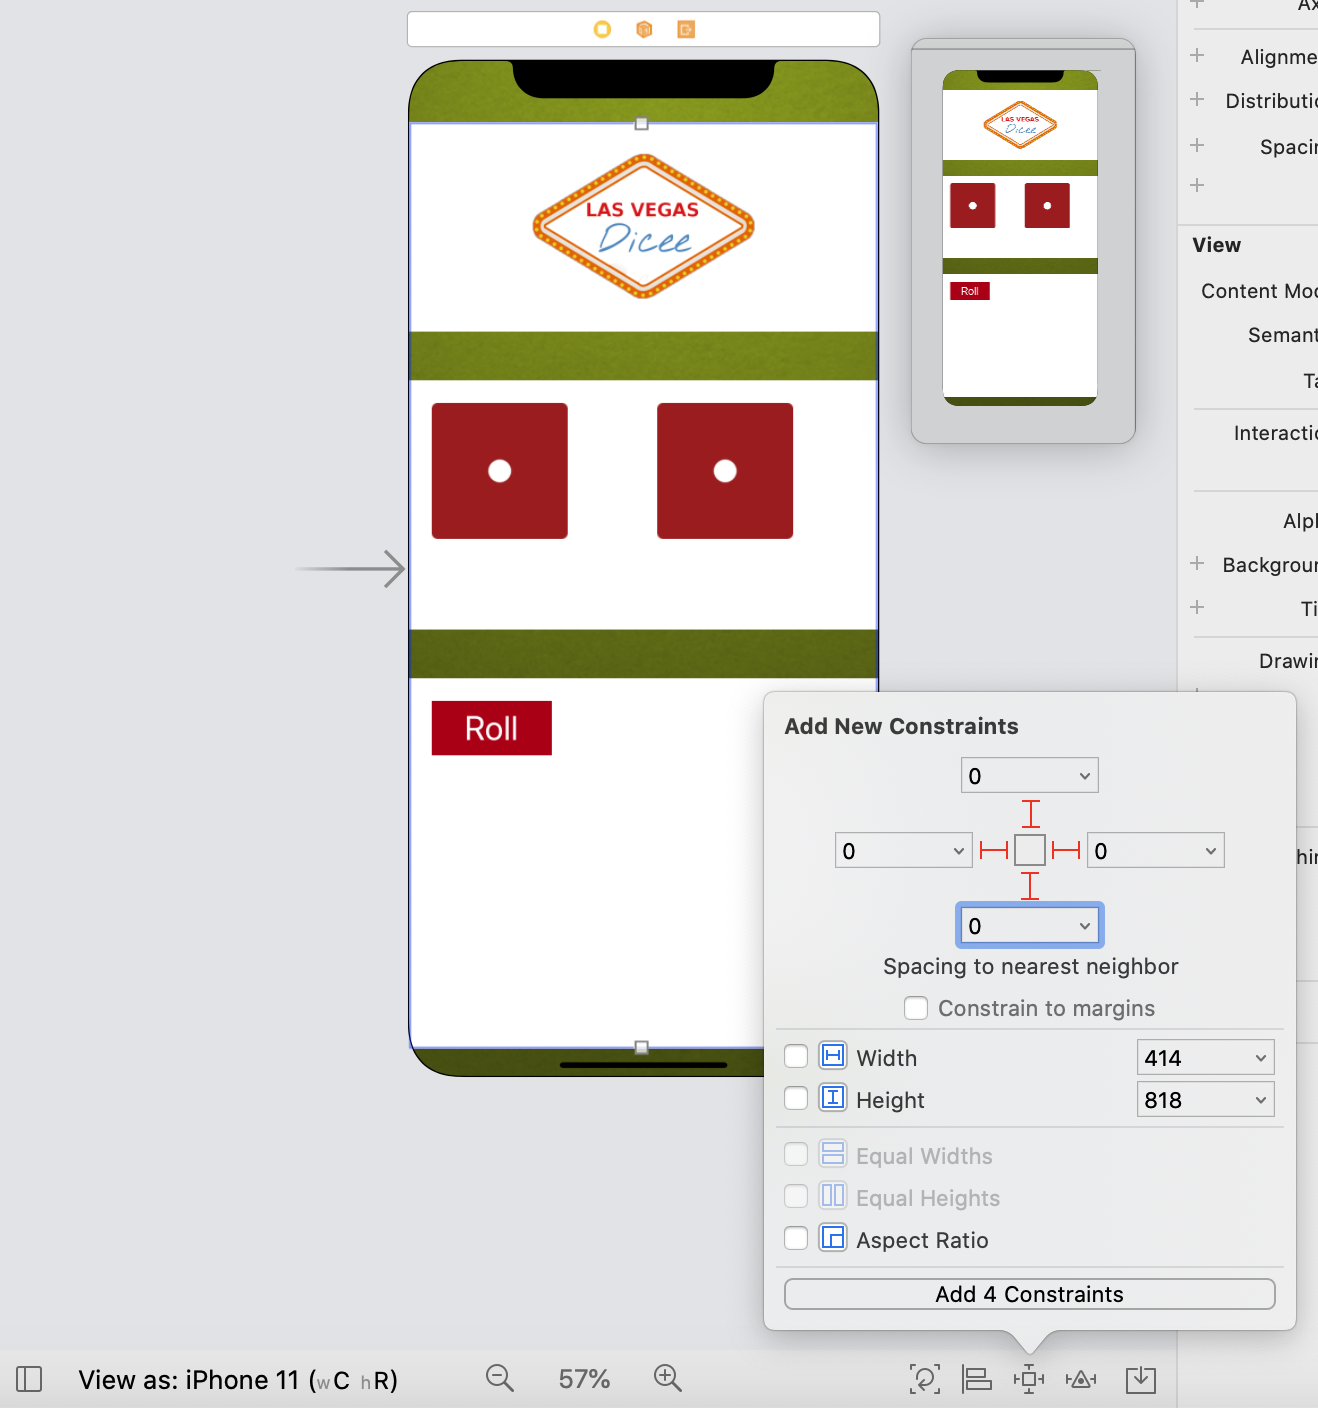Click the minimap preview thumbnail
The image size is (1318, 1408).
point(1020,238)
